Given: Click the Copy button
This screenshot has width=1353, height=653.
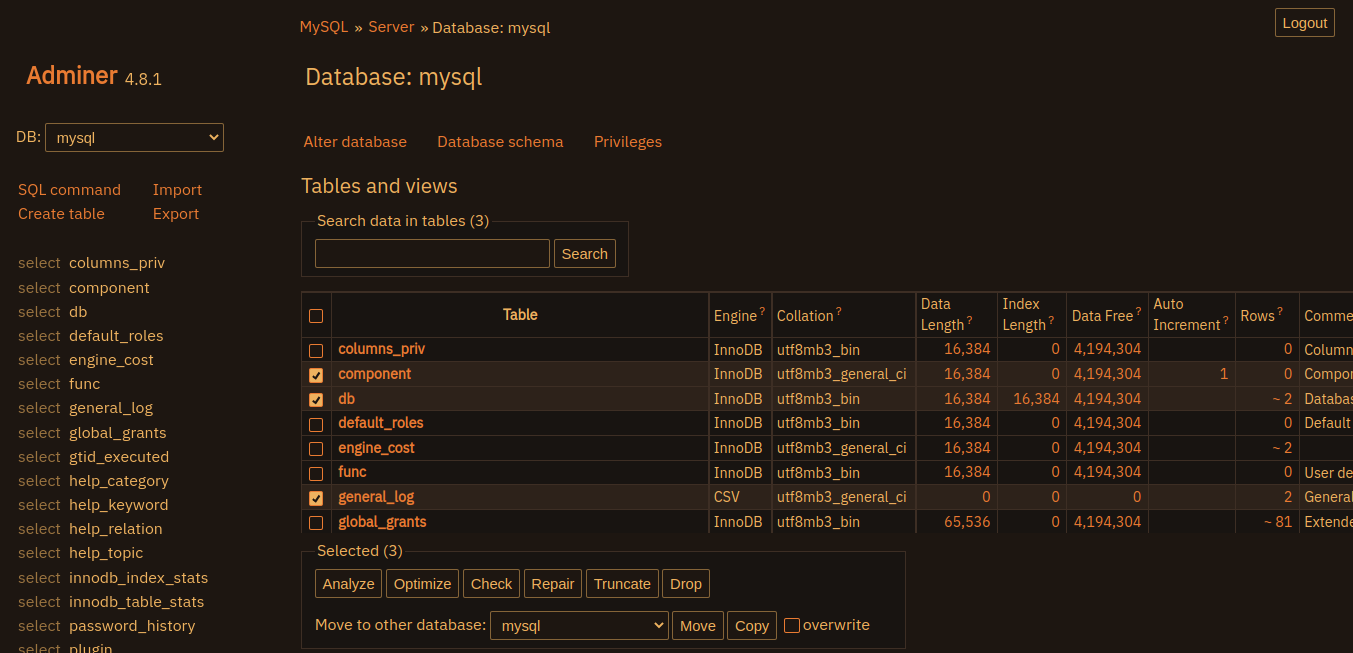Looking at the screenshot, I should coord(752,626).
